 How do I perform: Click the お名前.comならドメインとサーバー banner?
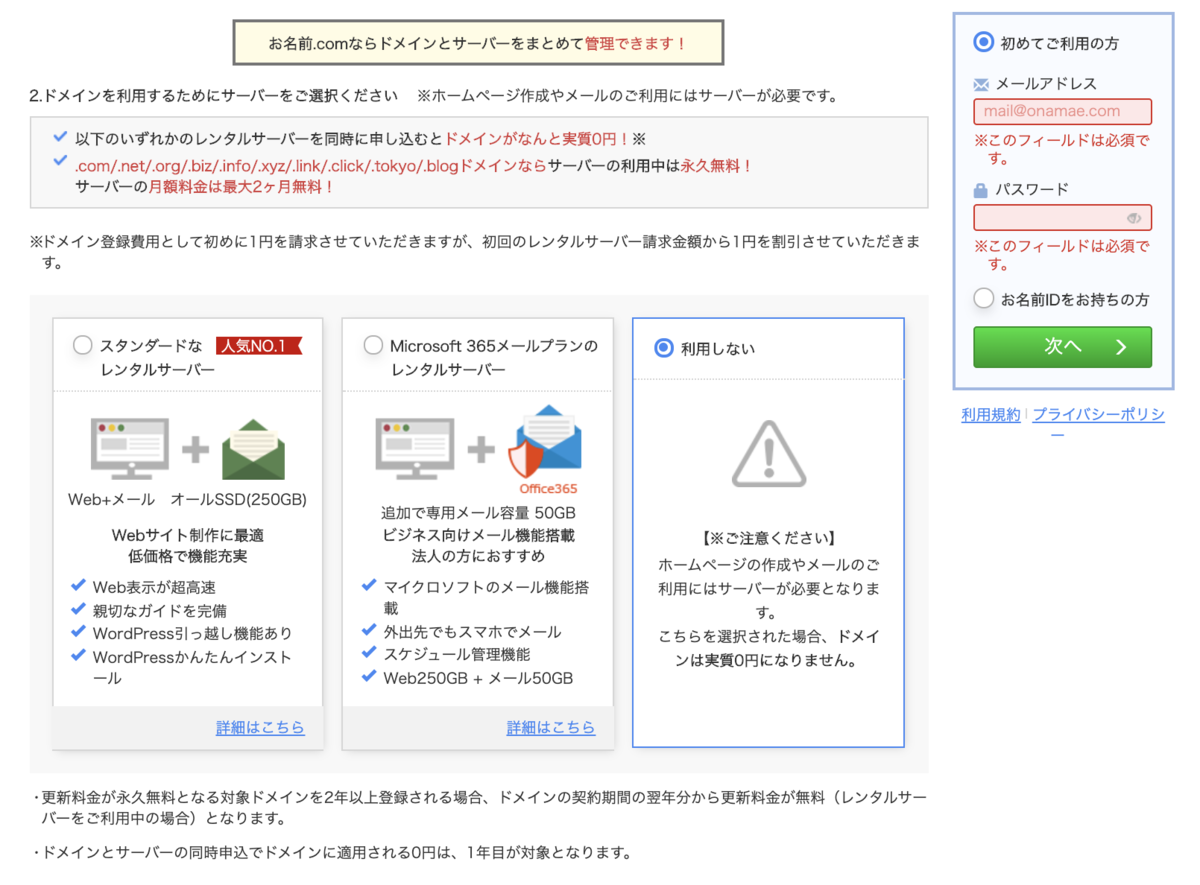coord(478,43)
